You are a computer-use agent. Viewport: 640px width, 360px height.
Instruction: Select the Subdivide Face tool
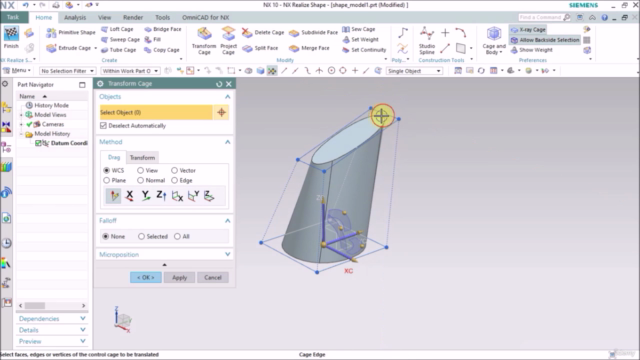(x=313, y=33)
